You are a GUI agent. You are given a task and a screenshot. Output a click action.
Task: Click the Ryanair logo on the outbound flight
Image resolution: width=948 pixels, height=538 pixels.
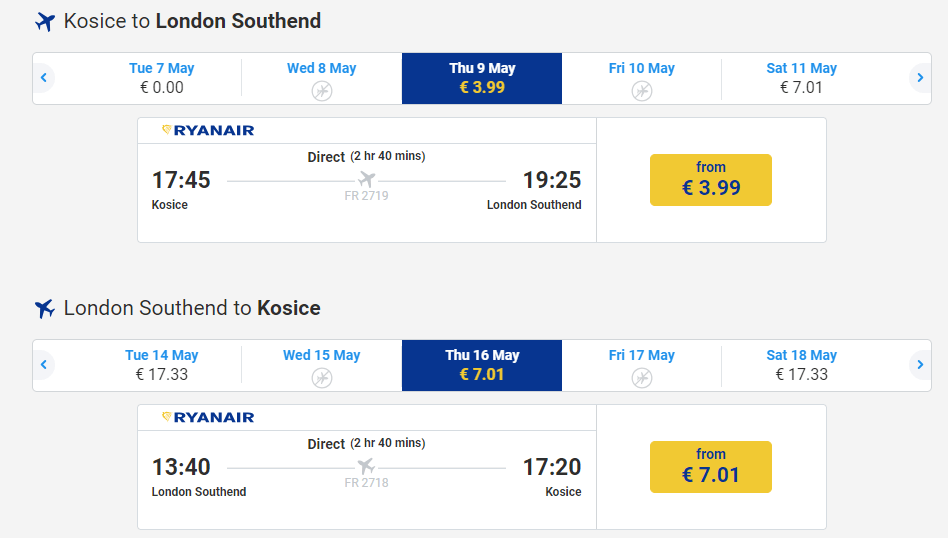pyautogui.click(x=208, y=130)
